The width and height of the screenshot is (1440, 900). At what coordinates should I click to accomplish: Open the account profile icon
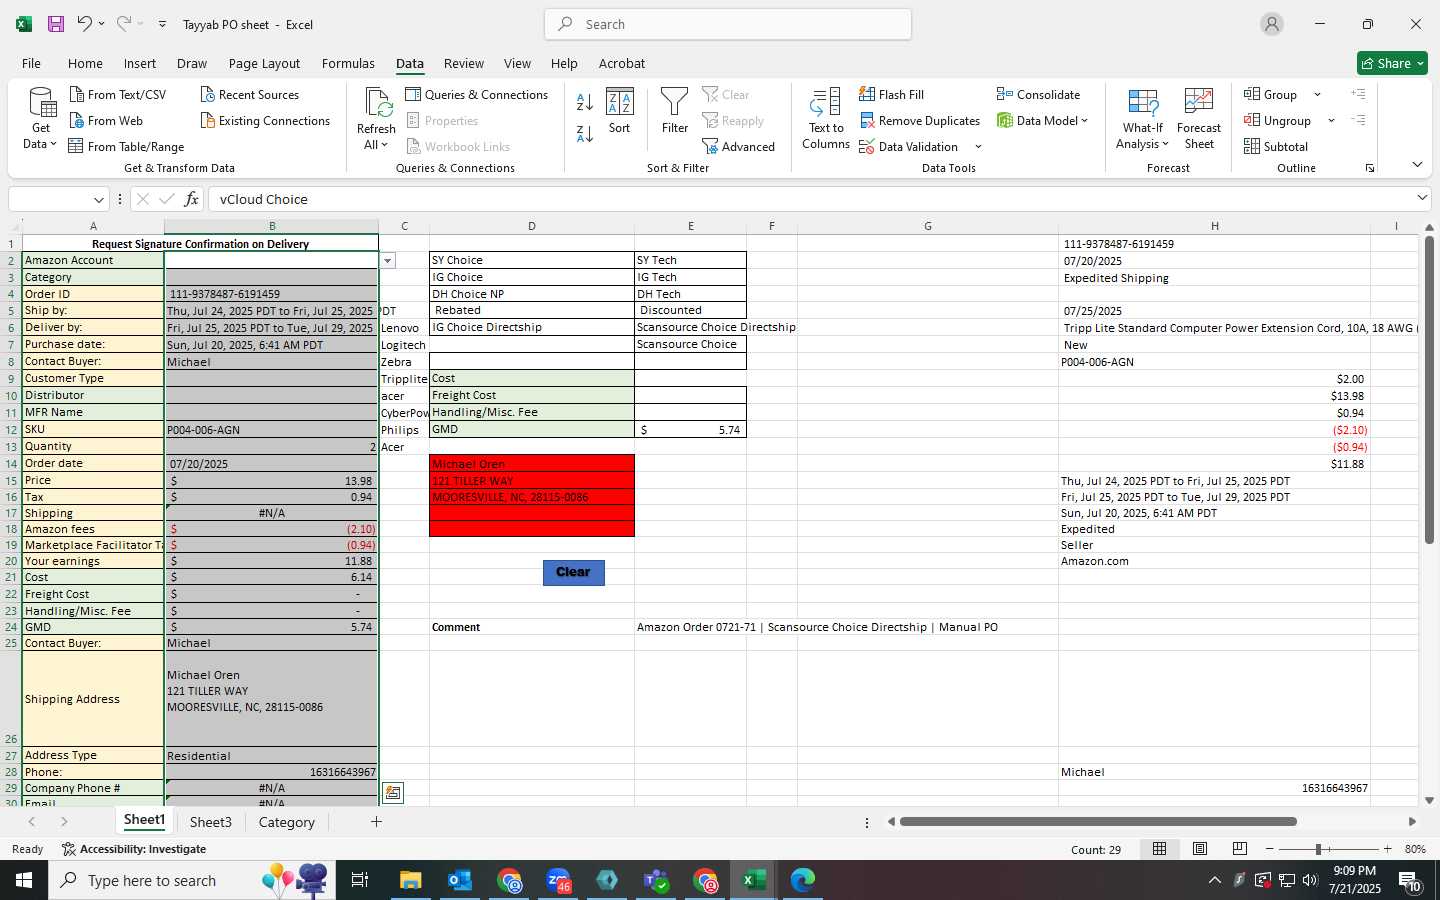tap(1272, 24)
